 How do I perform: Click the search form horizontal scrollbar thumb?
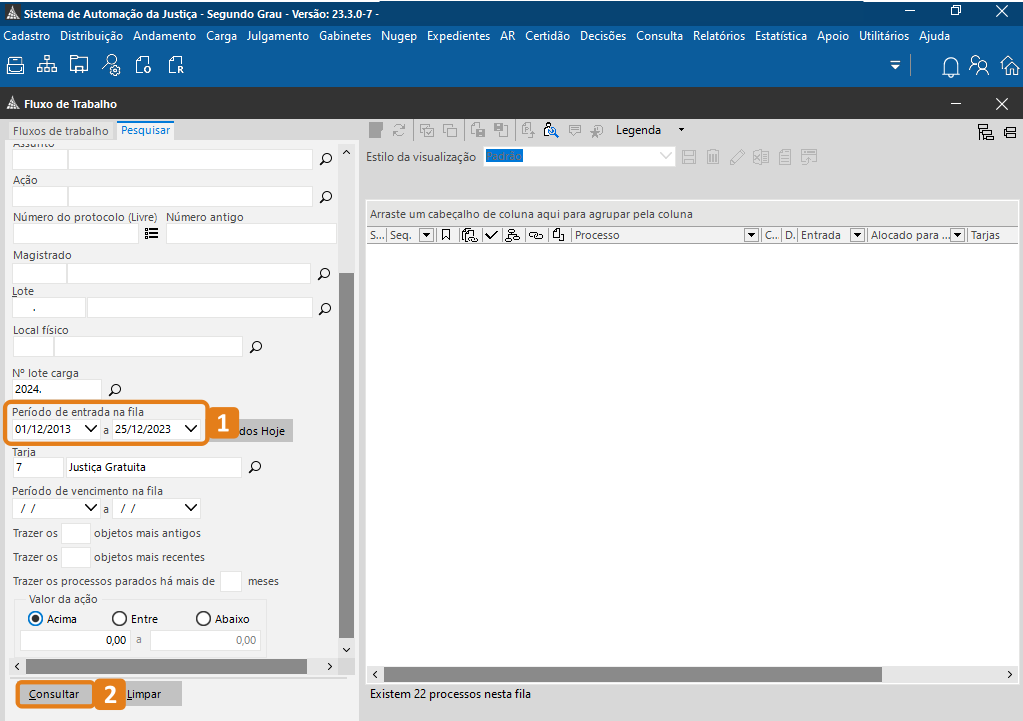[x=166, y=666]
